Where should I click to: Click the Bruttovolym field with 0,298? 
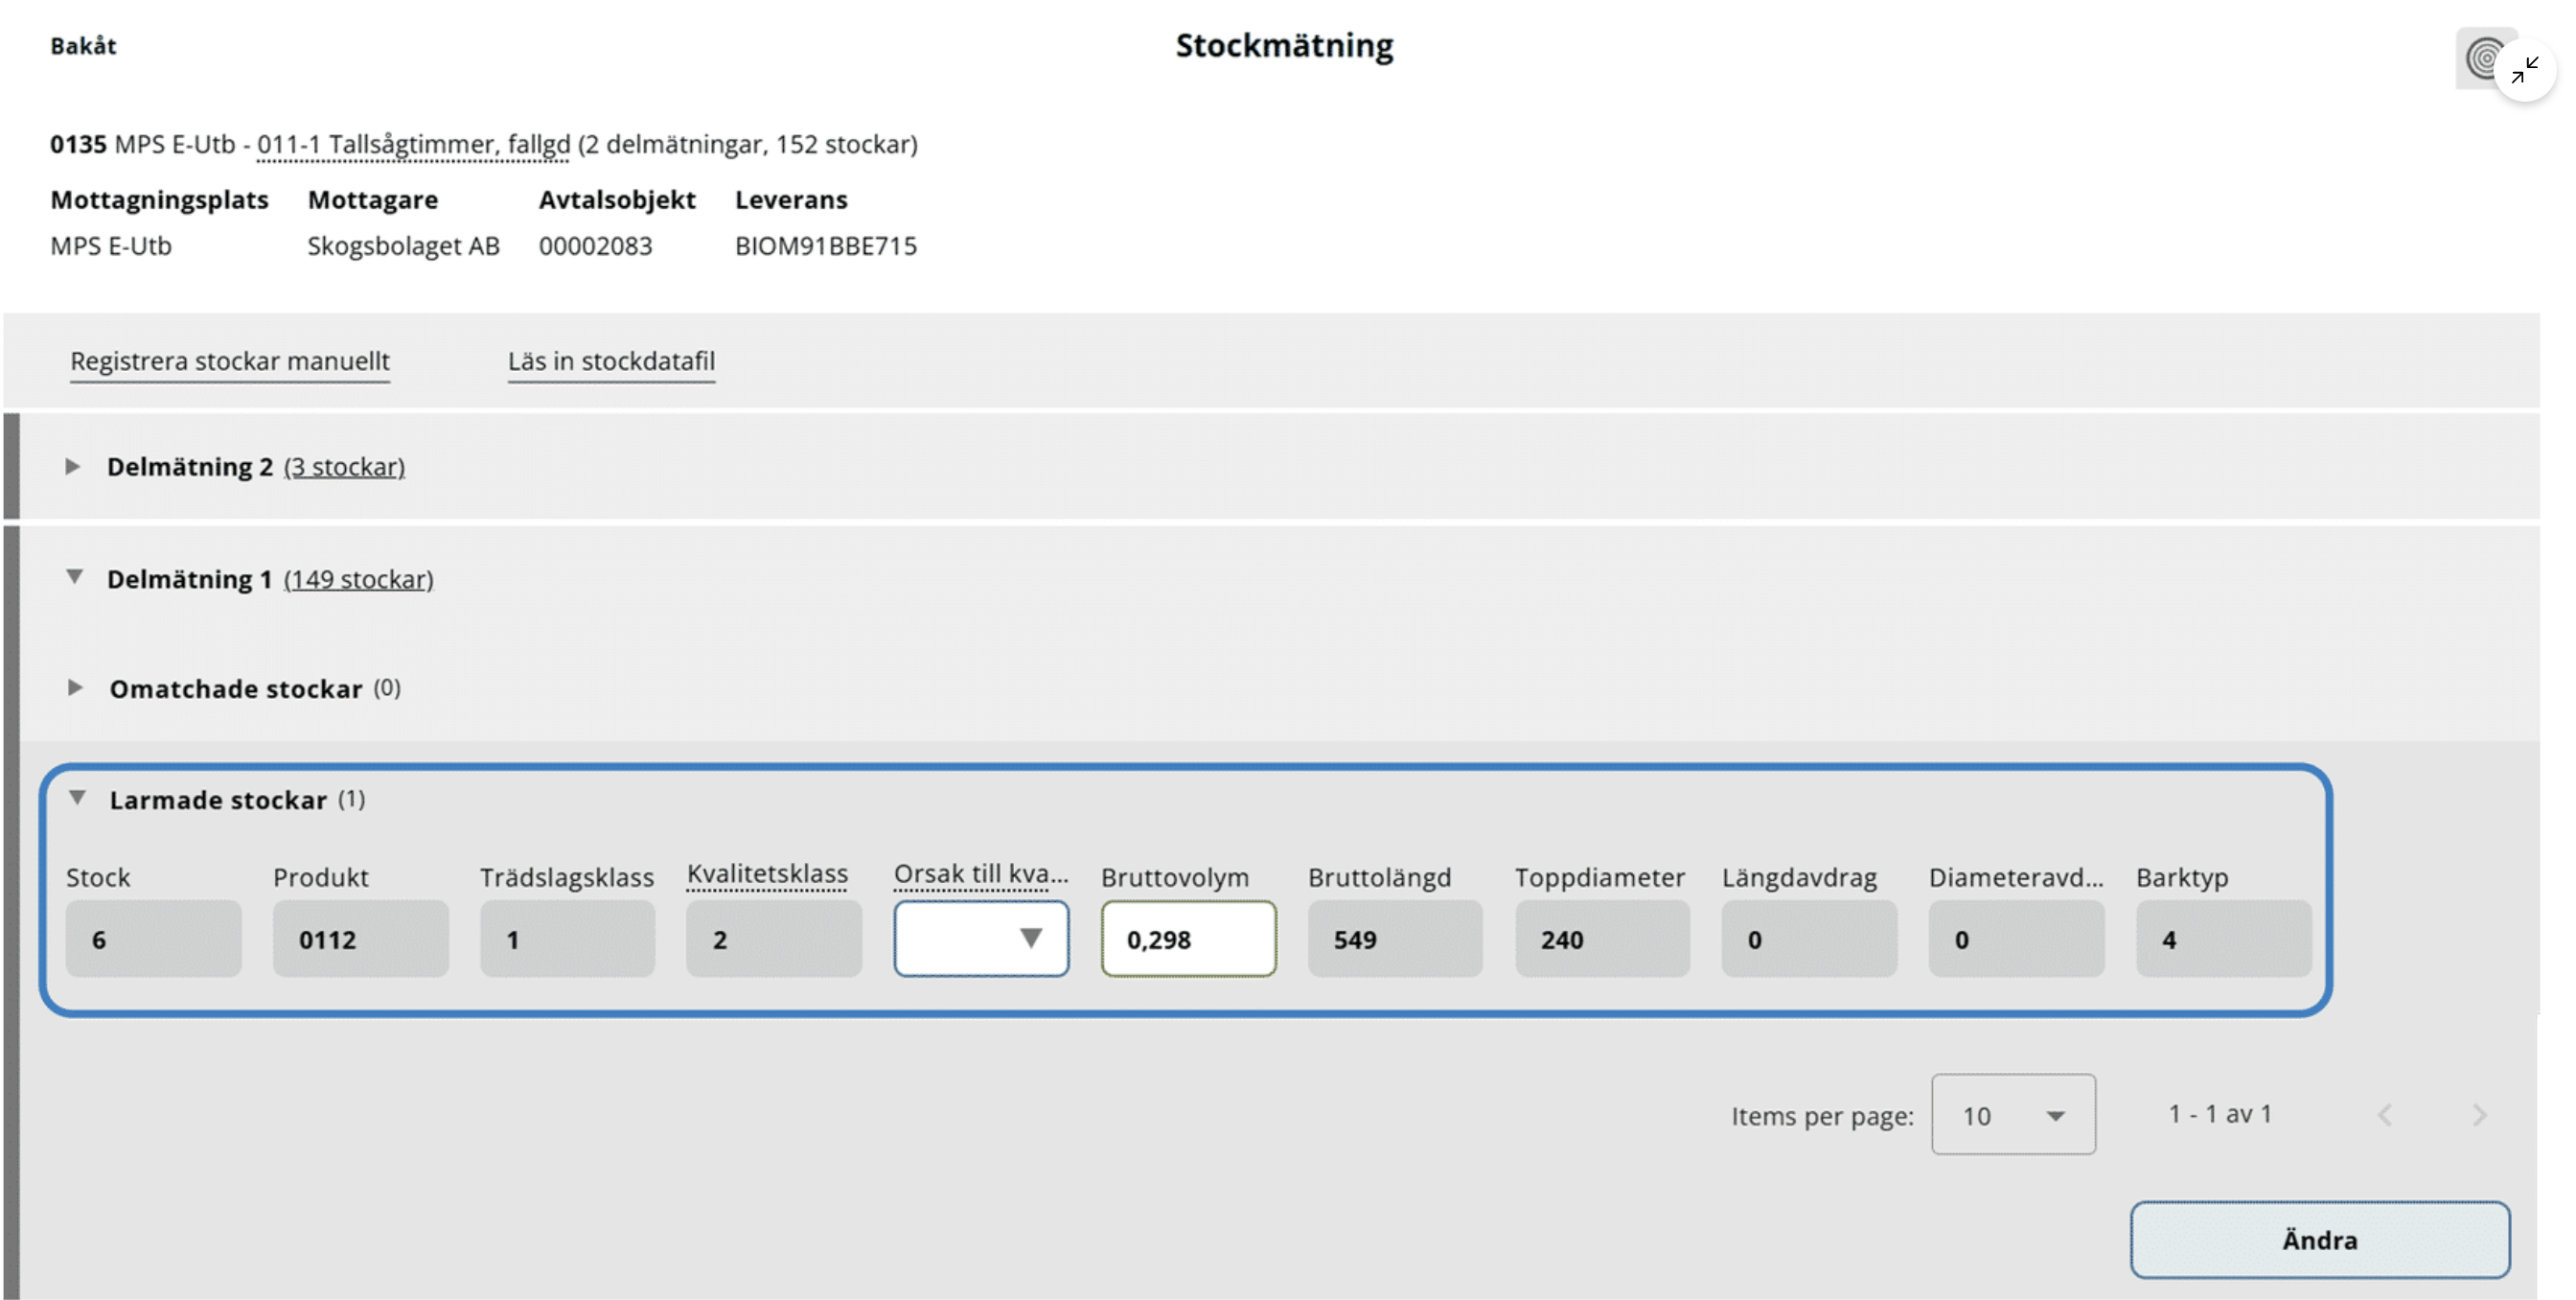tap(1188, 939)
